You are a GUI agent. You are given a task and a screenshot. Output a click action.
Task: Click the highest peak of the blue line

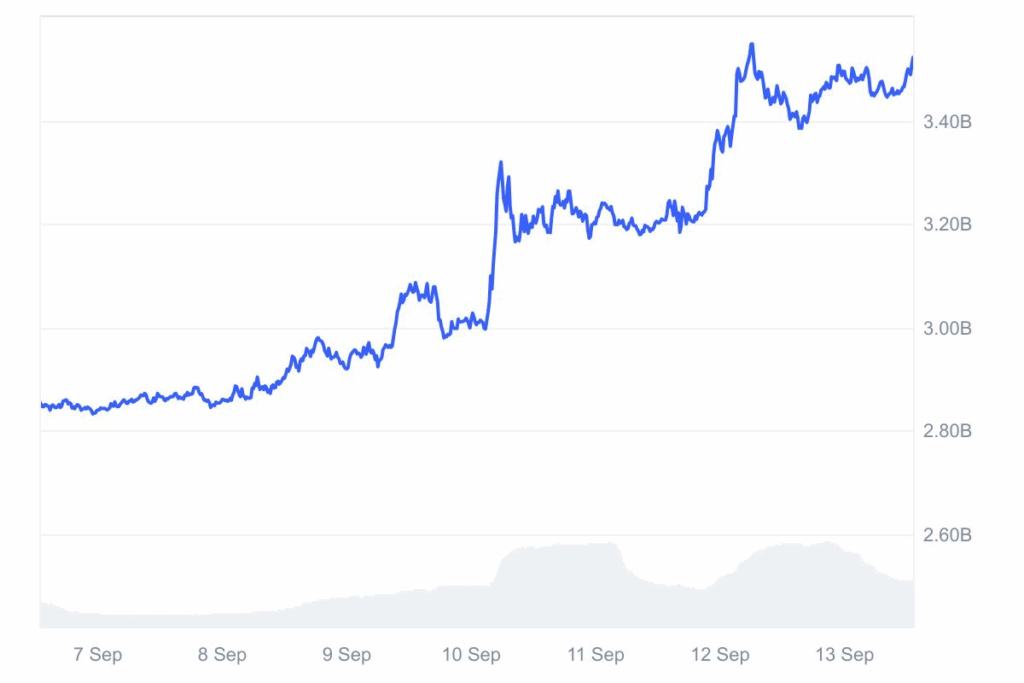pos(751,44)
